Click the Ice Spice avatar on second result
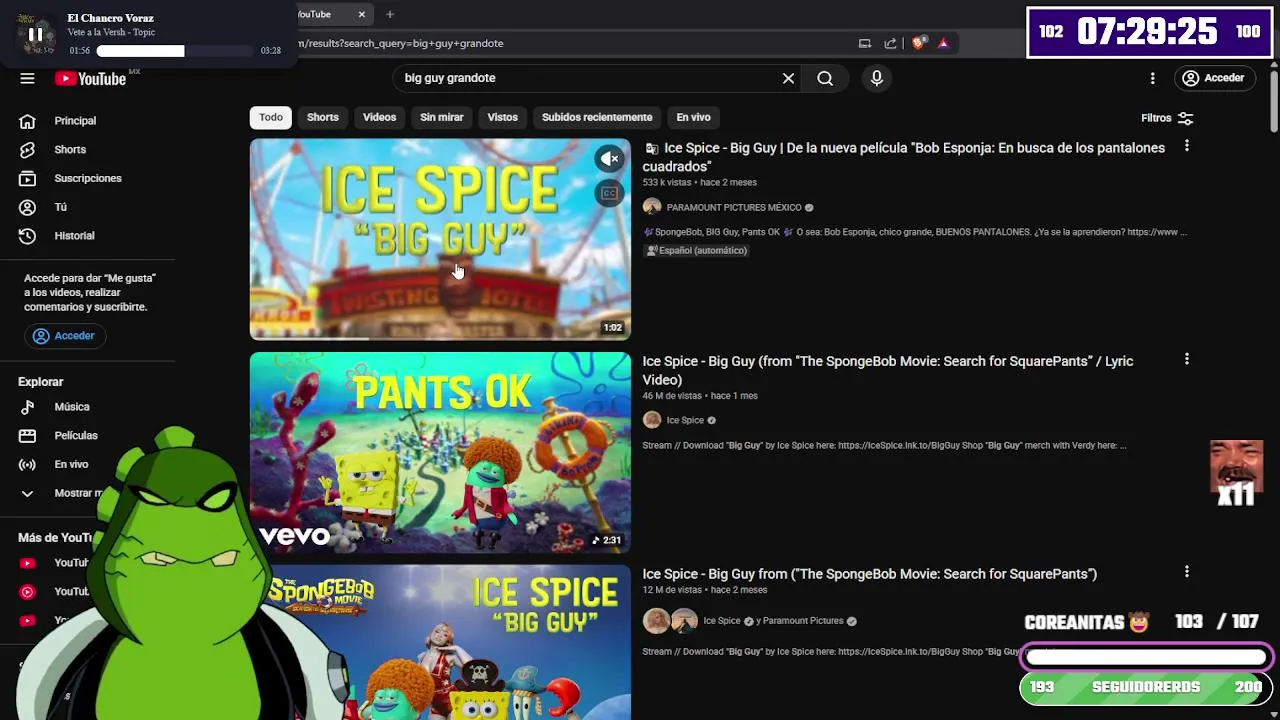The width and height of the screenshot is (1280, 720). (652, 420)
